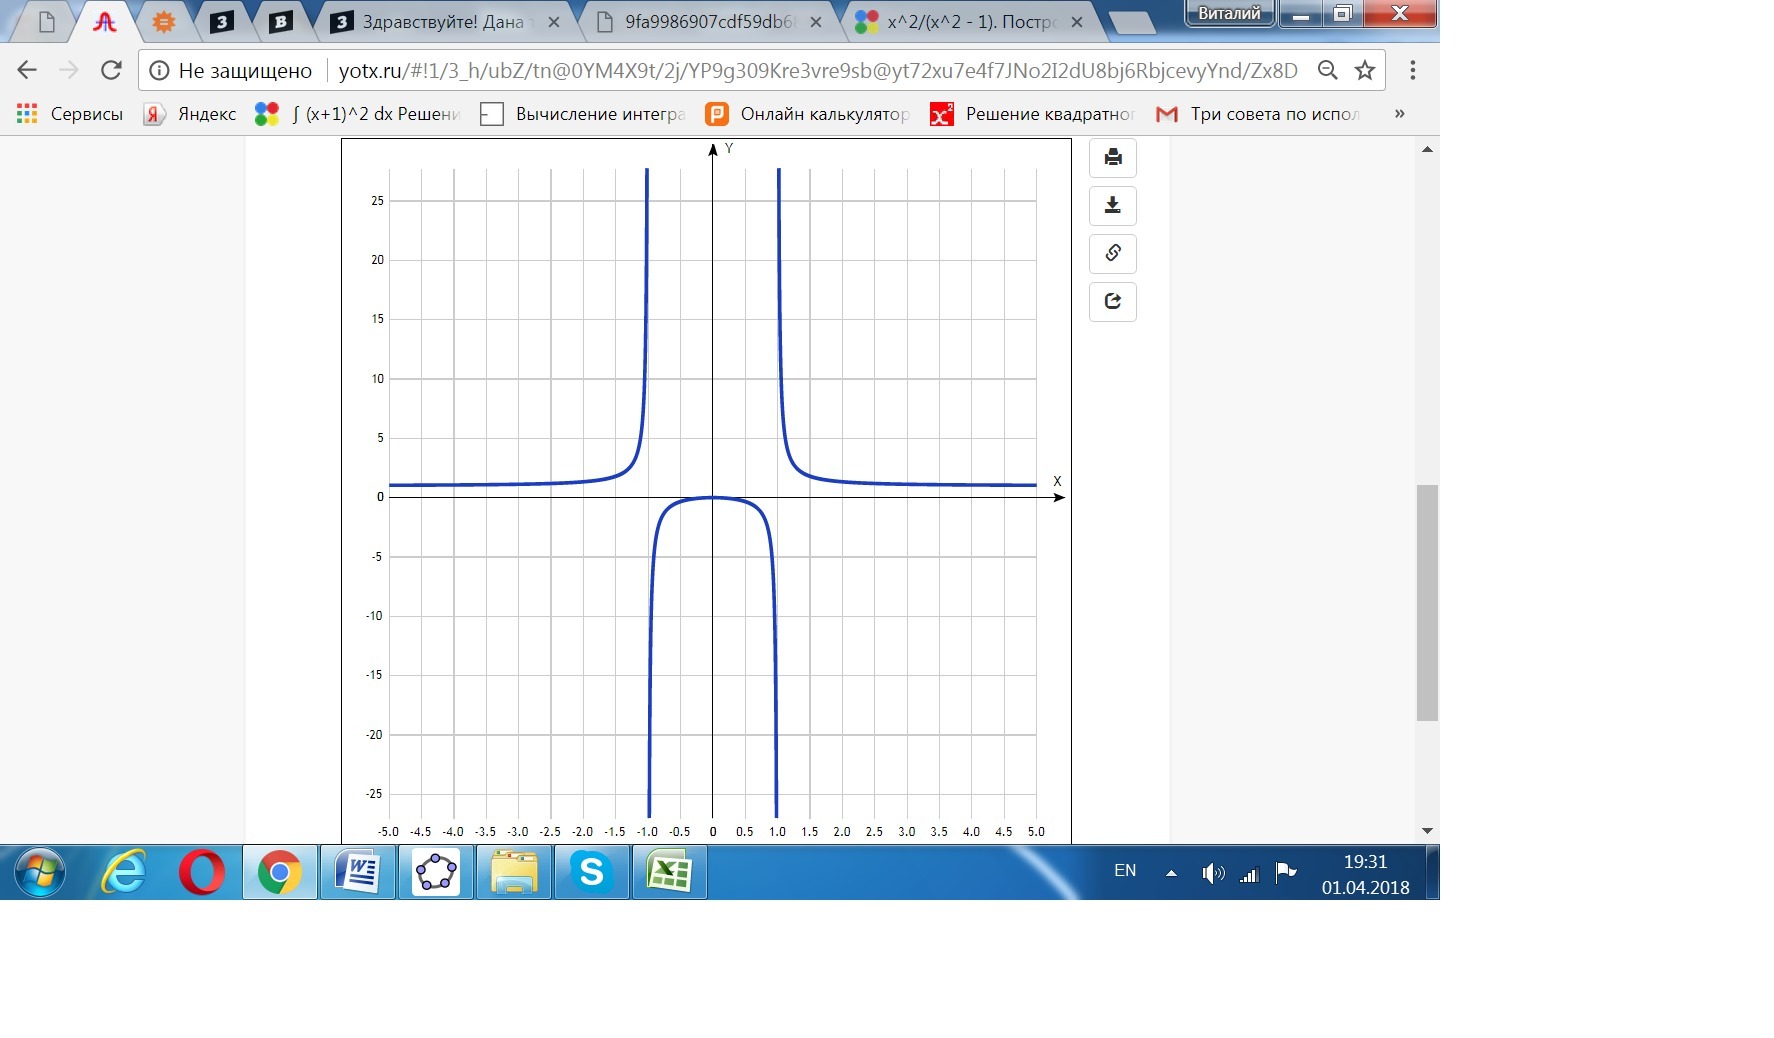Download the graph image
The height and width of the screenshot is (1038, 1774).
click(x=1112, y=206)
